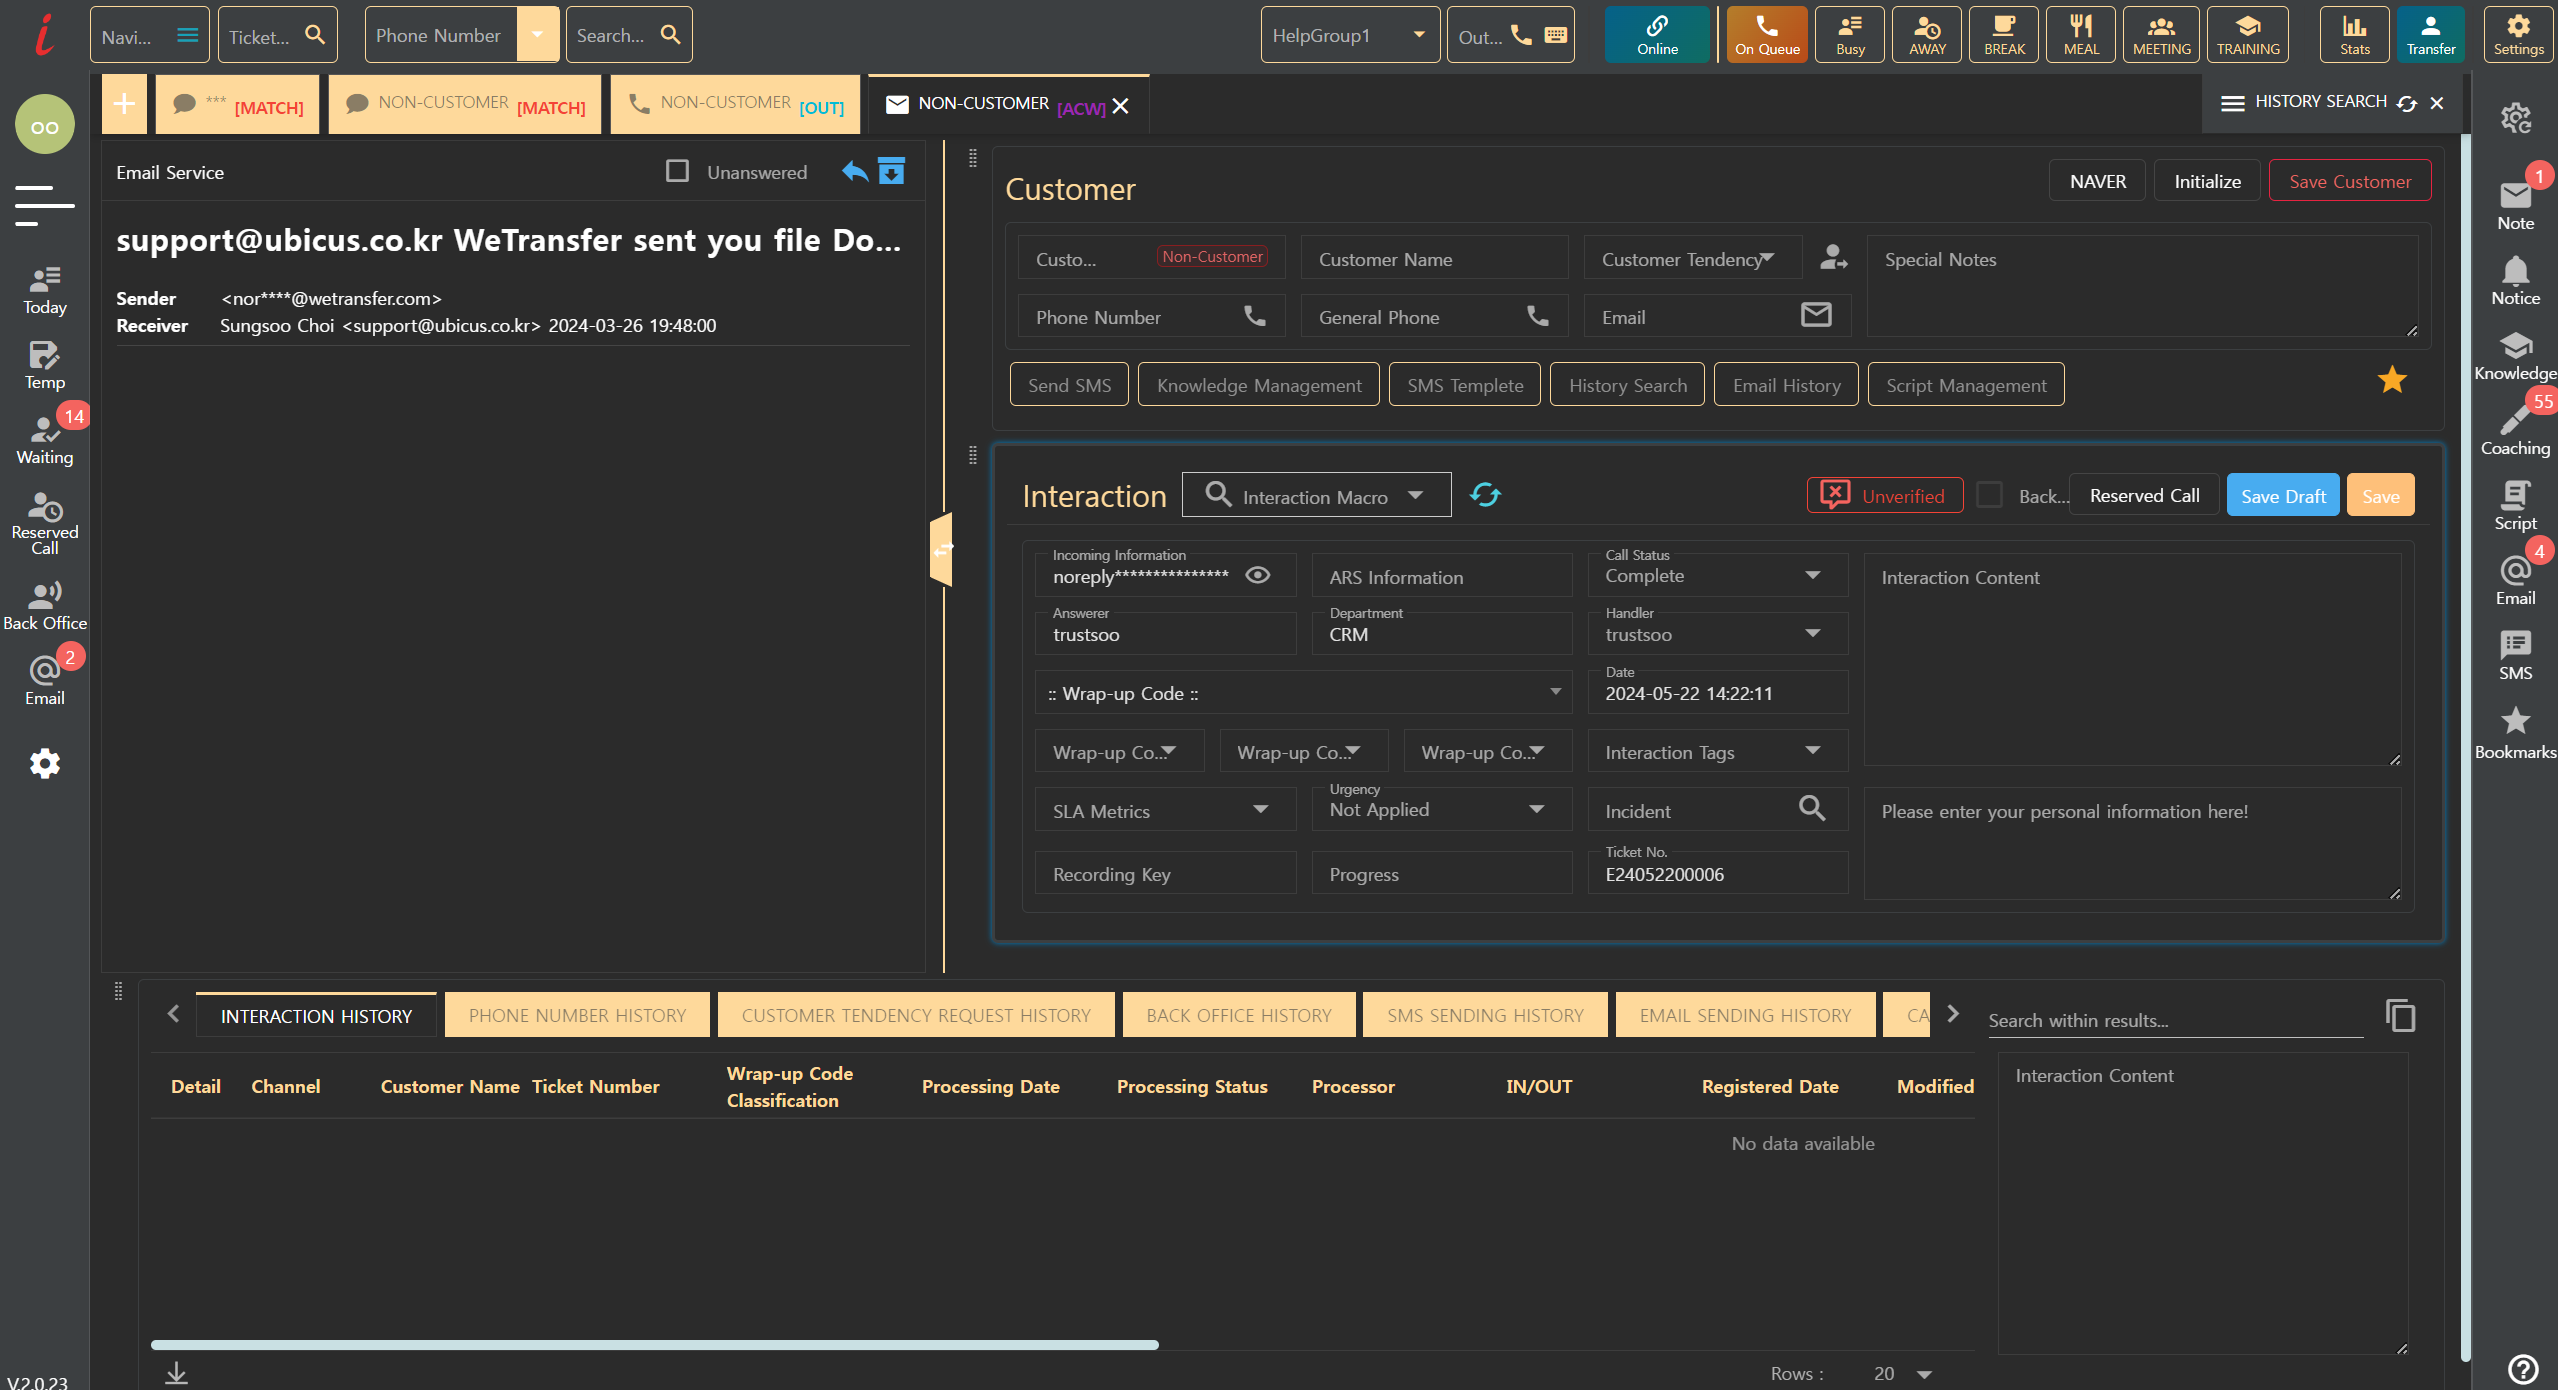Click the Initialize button

click(x=2207, y=181)
